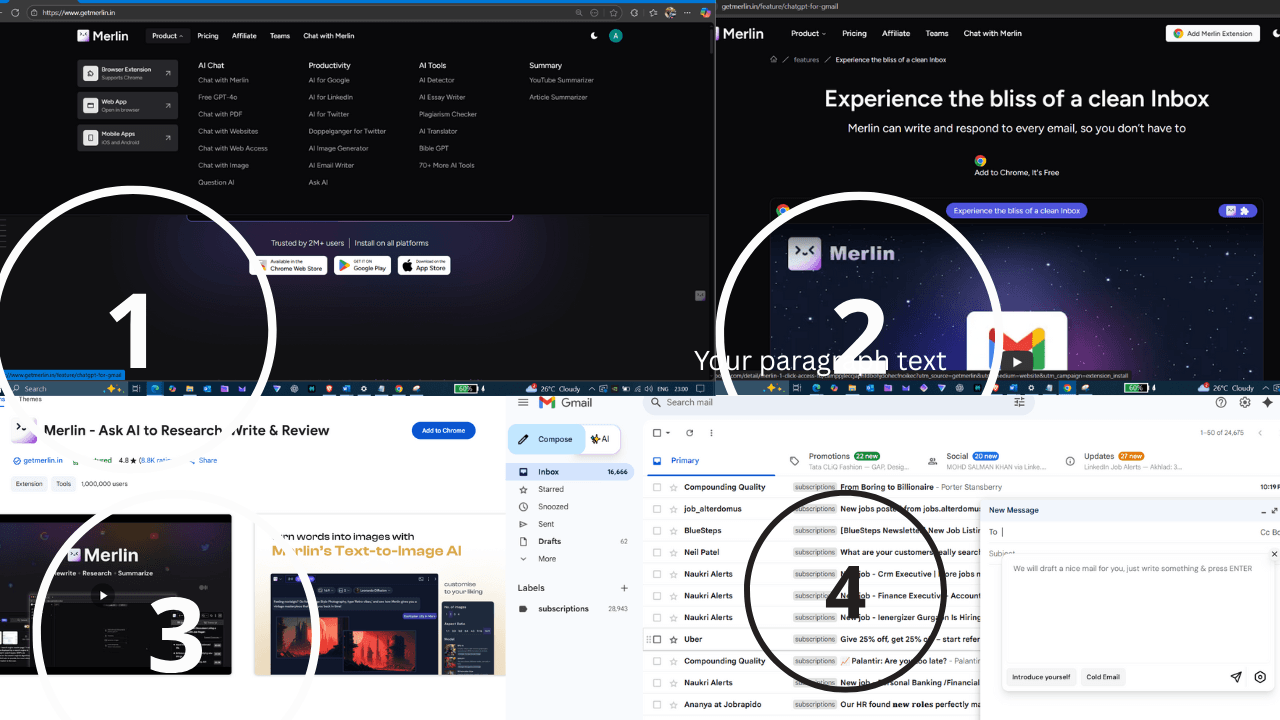This screenshot has height=720, width=1280.
Task: Open Merlin AI assistant beside Compose
Action: [601, 438]
